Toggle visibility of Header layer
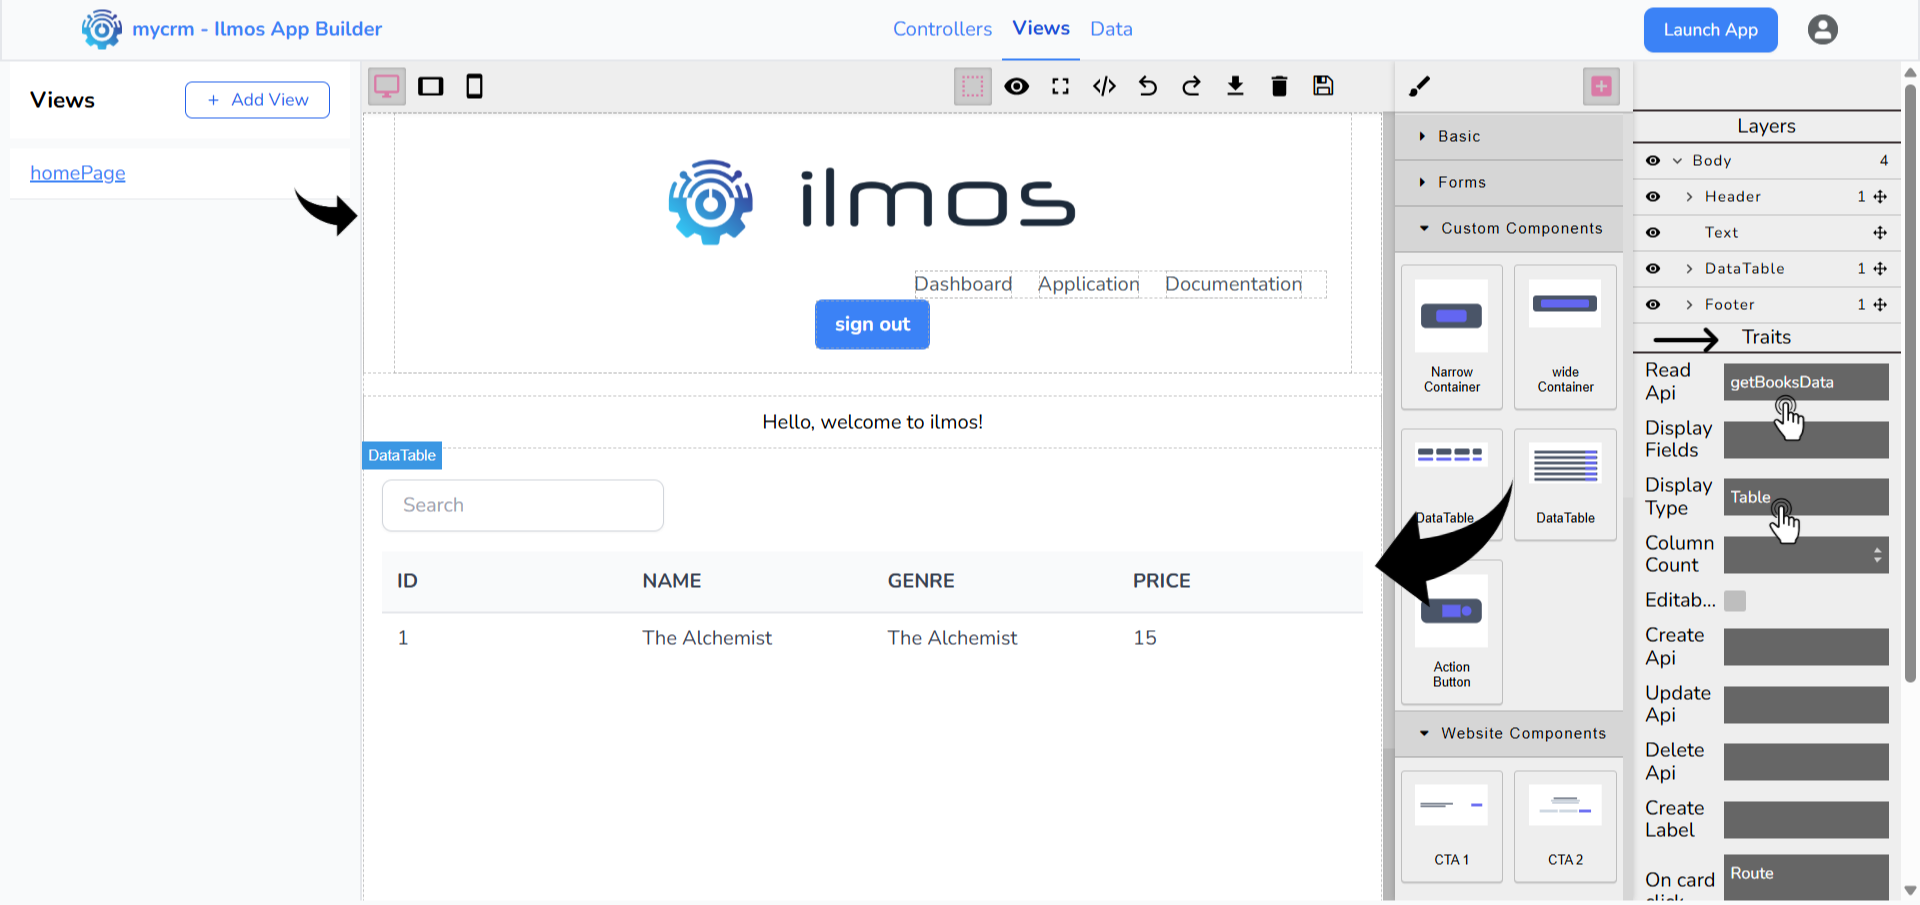Screen dimensions: 1920x905 1653,197
